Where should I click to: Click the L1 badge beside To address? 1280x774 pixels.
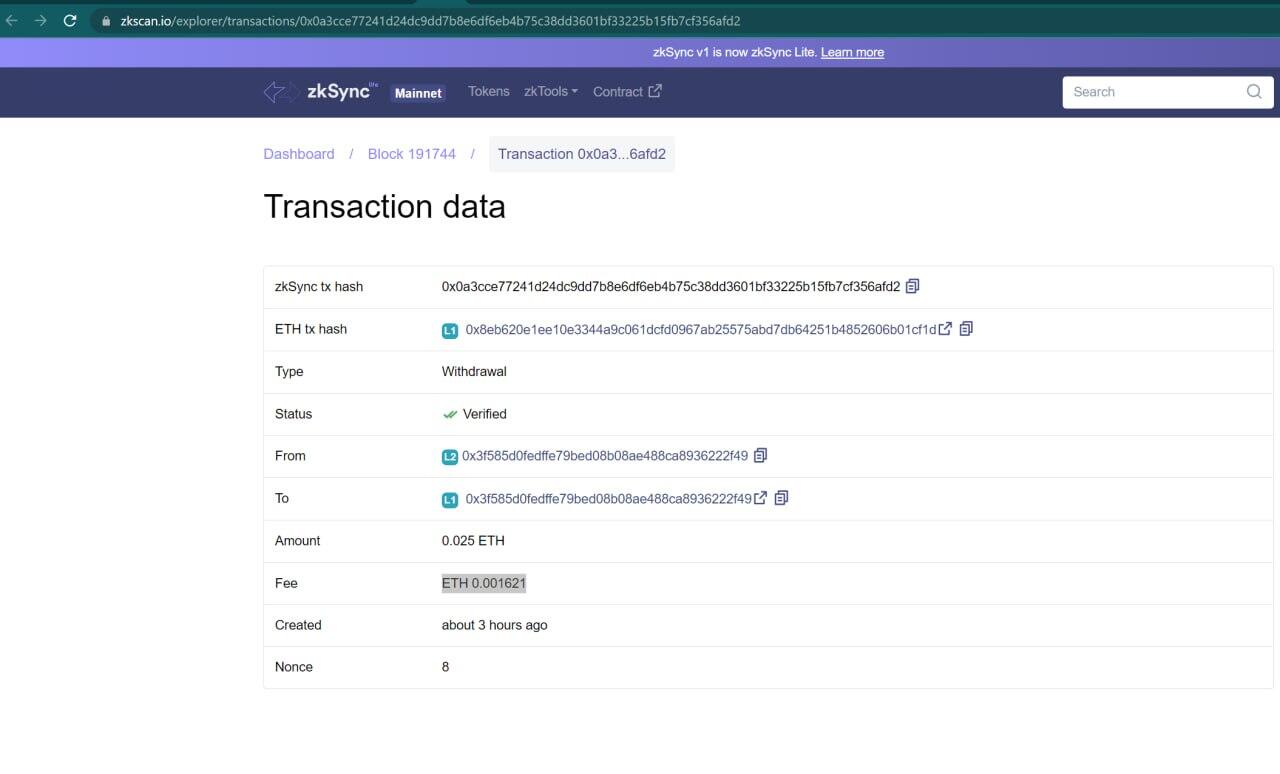pos(450,499)
